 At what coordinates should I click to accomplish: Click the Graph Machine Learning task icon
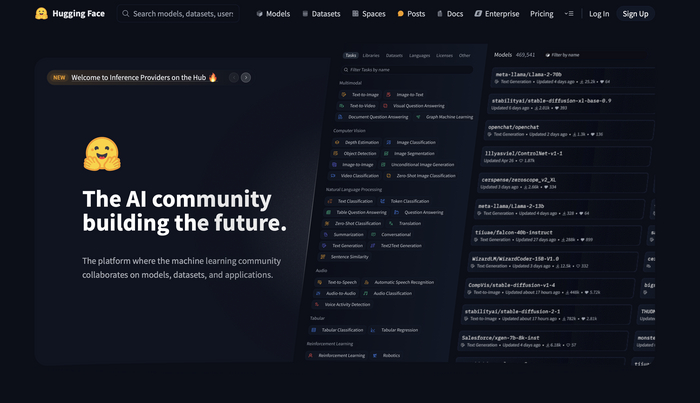(x=418, y=117)
